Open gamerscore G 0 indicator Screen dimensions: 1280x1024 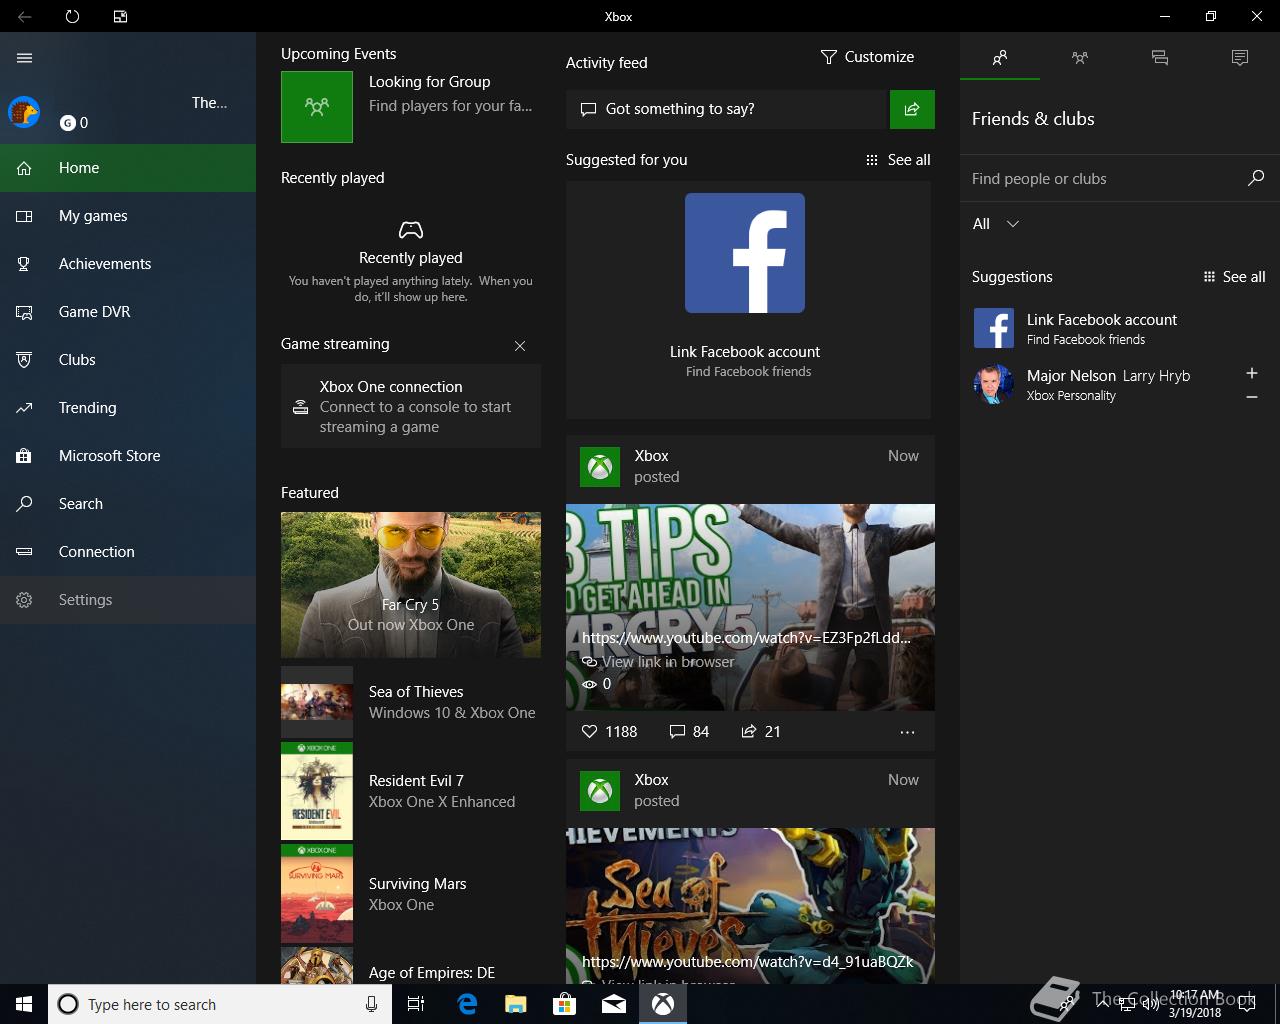(x=74, y=123)
